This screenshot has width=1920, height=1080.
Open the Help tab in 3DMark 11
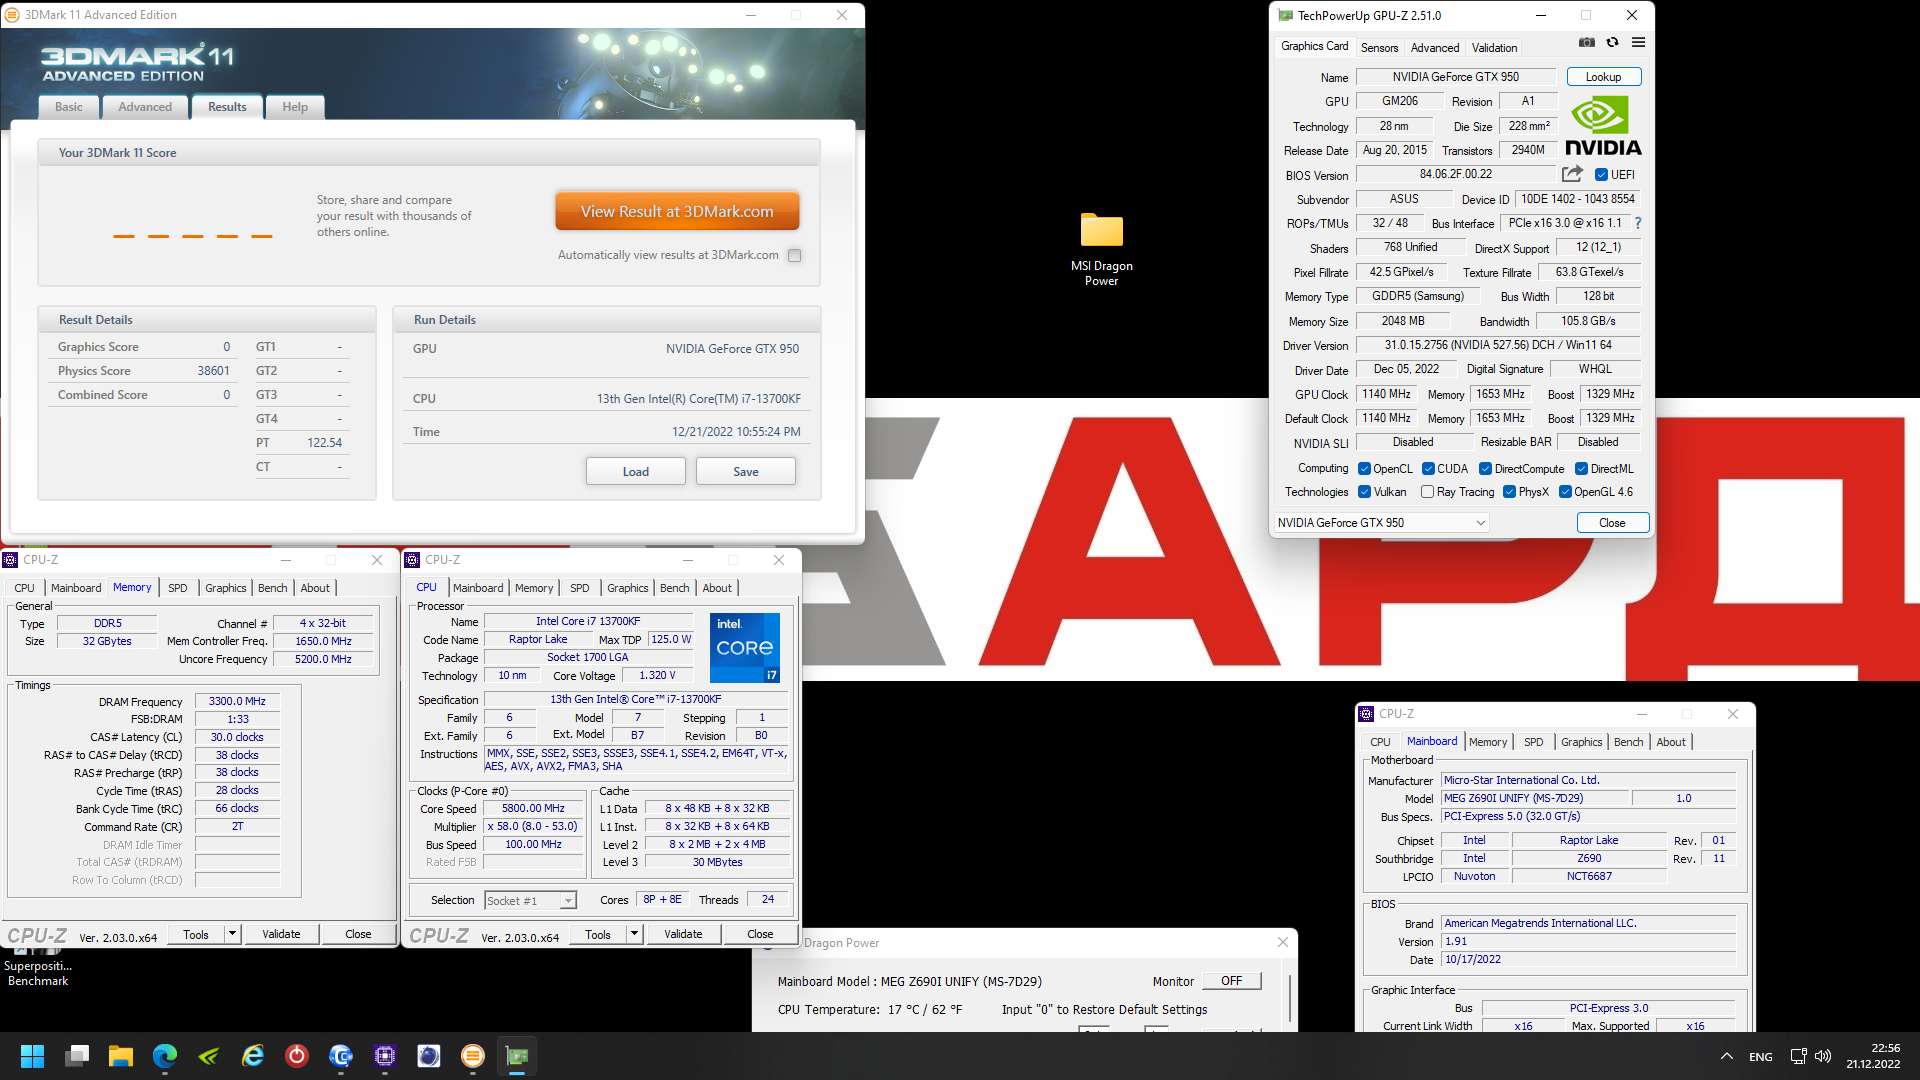coord(295,107)
